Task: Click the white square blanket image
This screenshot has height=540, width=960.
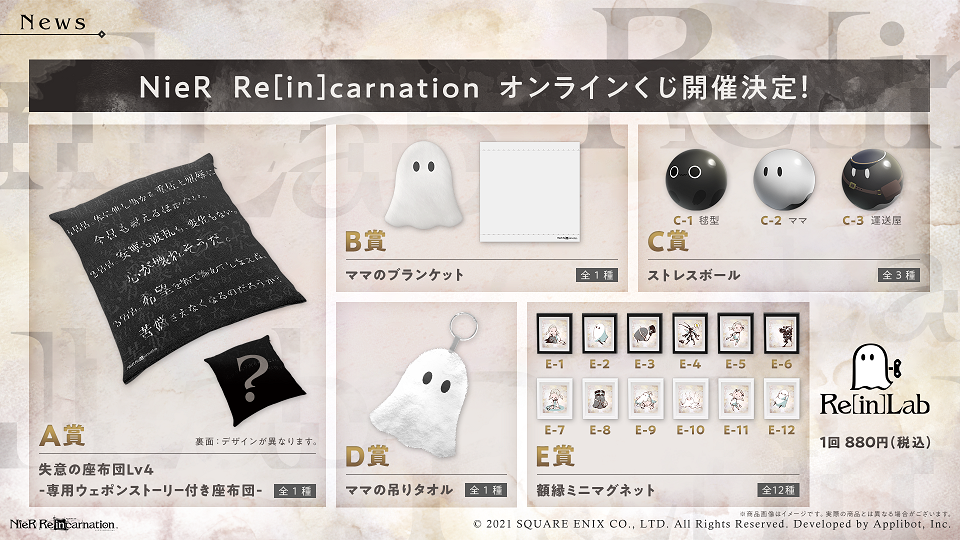Action: (x=530, y=192)
